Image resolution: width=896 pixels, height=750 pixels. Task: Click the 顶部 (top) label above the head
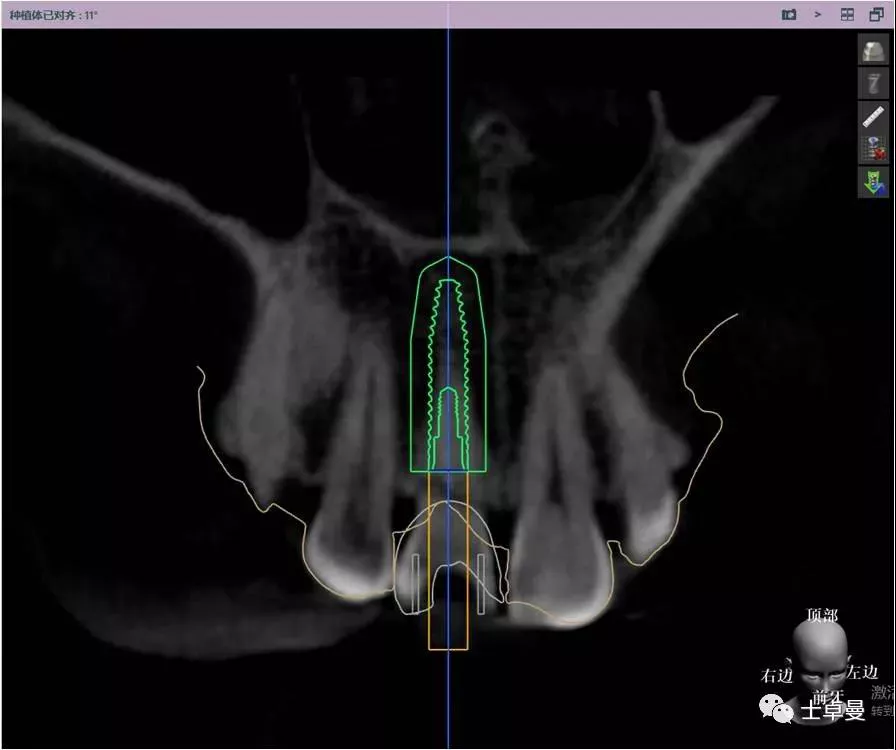click(821, 616)
